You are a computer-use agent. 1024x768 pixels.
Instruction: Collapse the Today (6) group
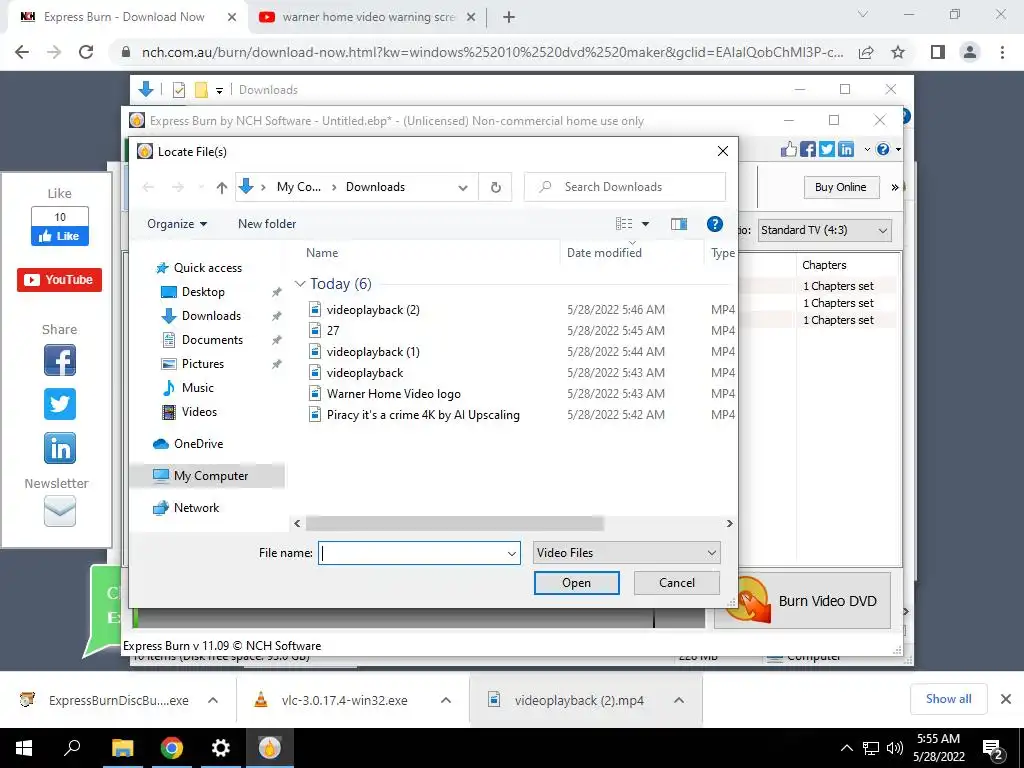click(x=300, y=283)
